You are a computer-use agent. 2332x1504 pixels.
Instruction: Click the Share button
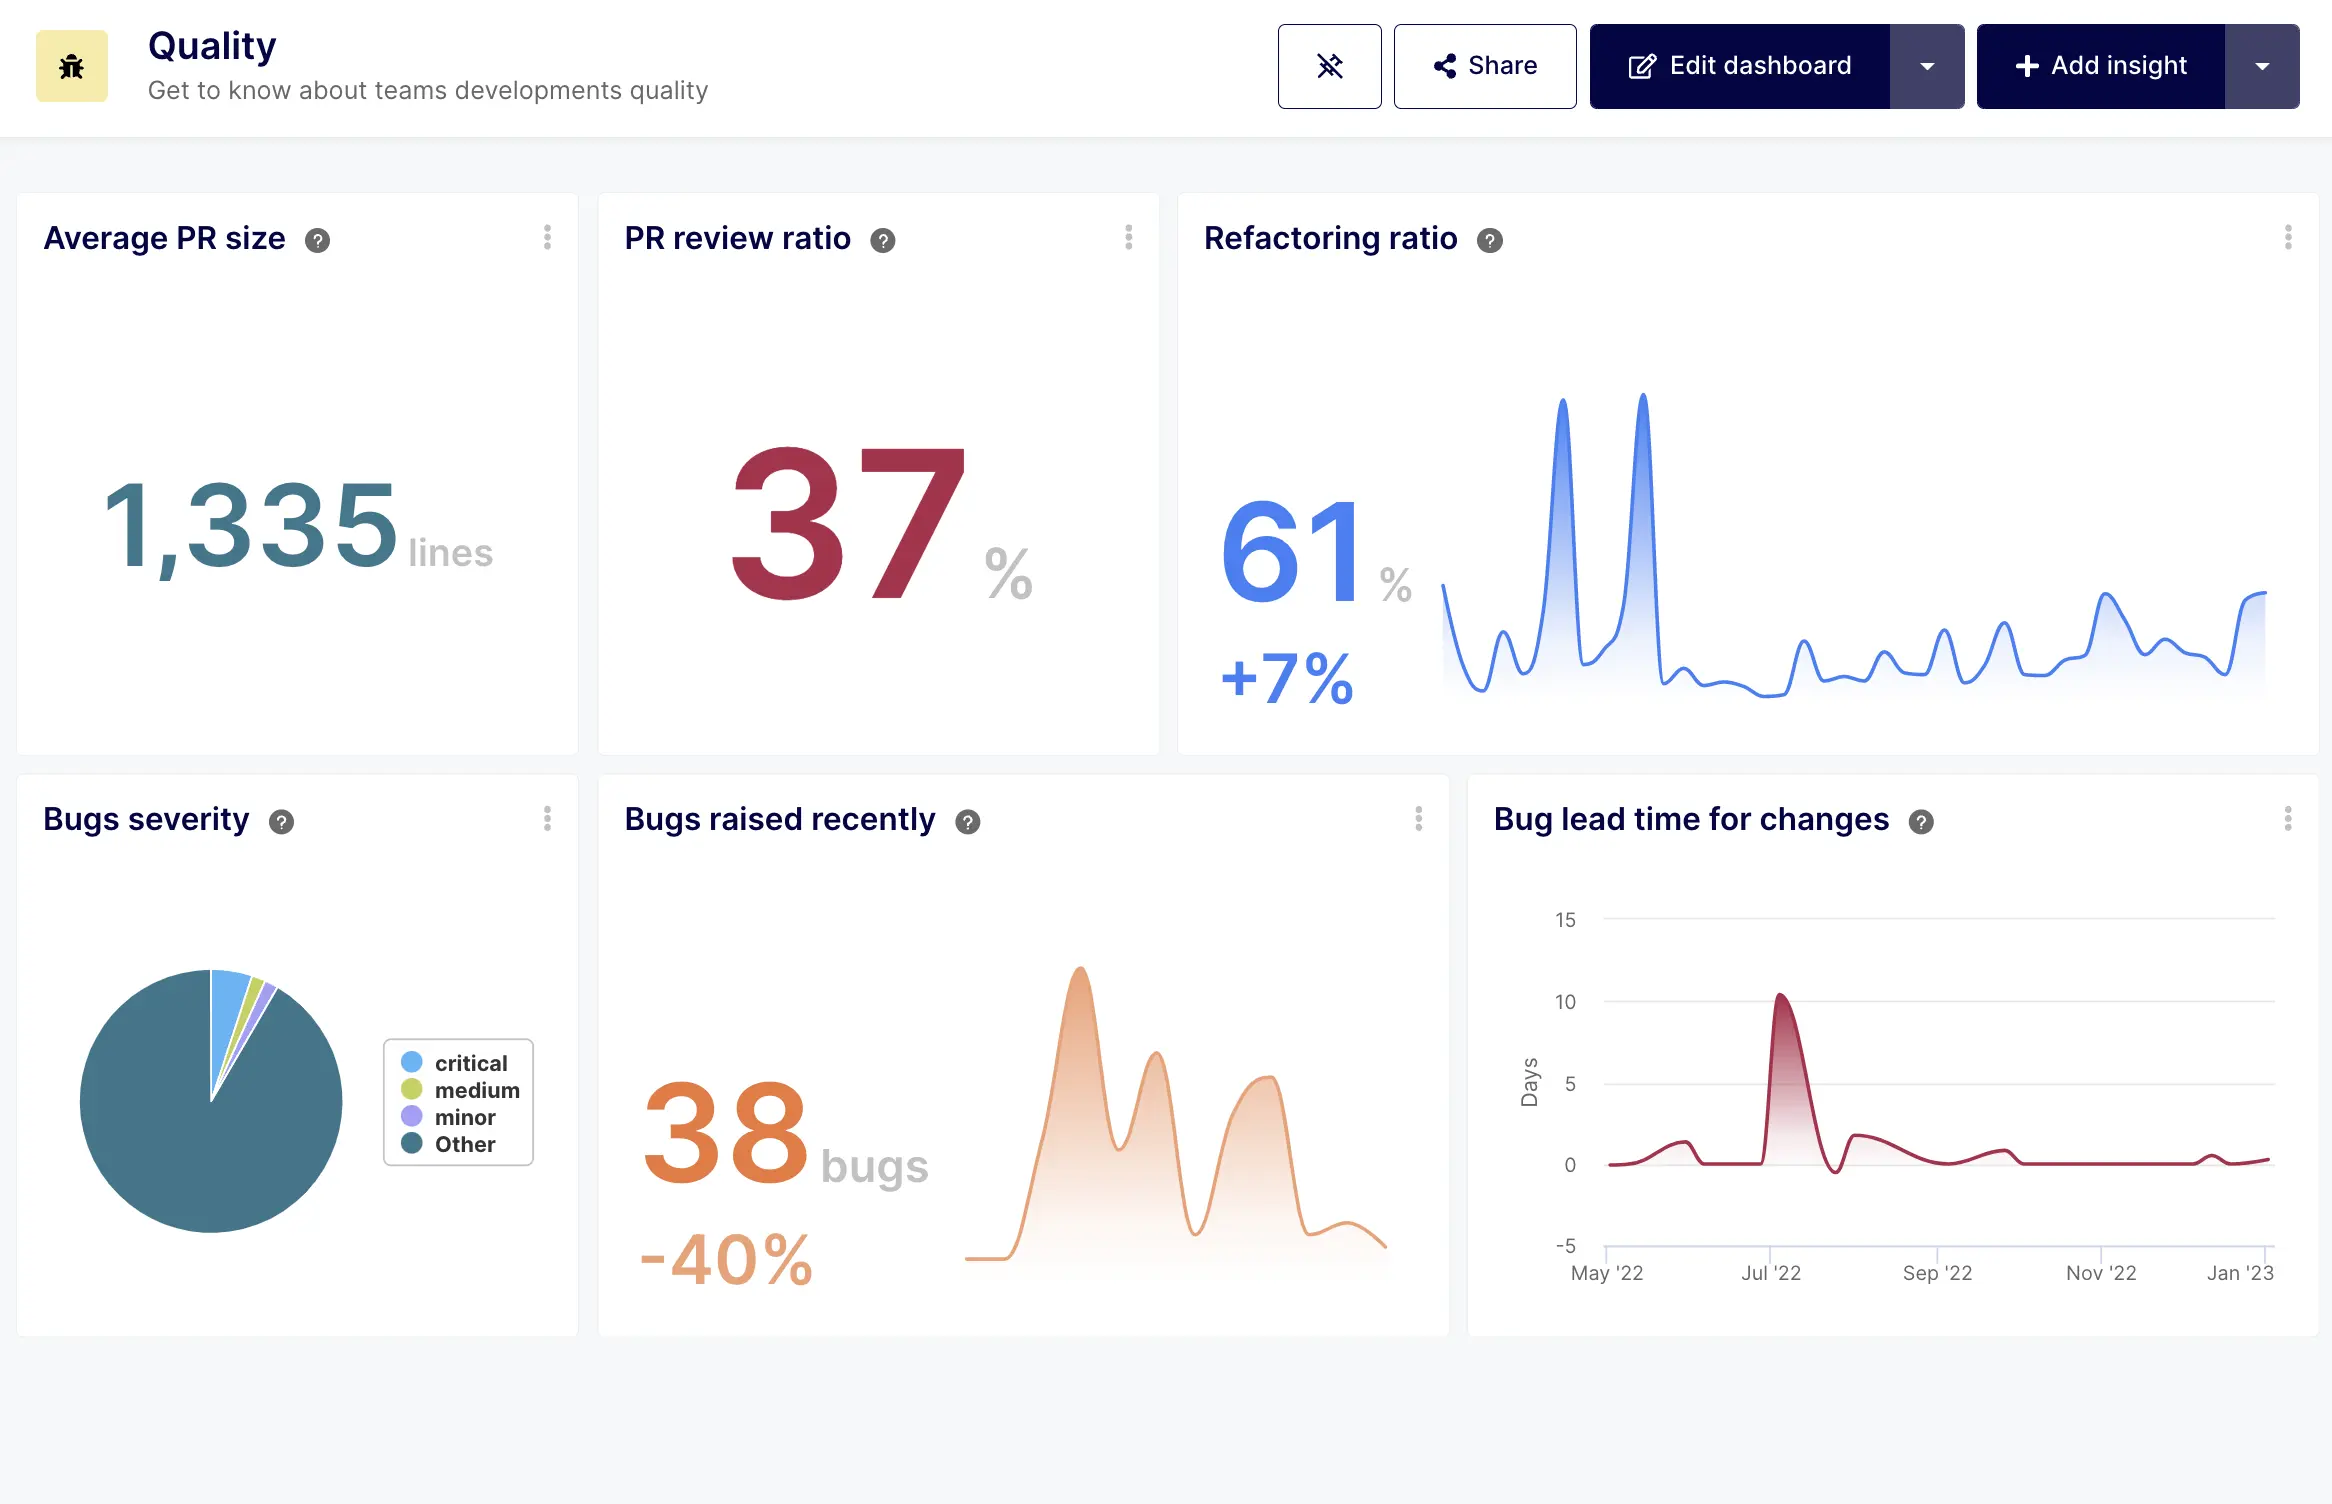coord(1484,66)
